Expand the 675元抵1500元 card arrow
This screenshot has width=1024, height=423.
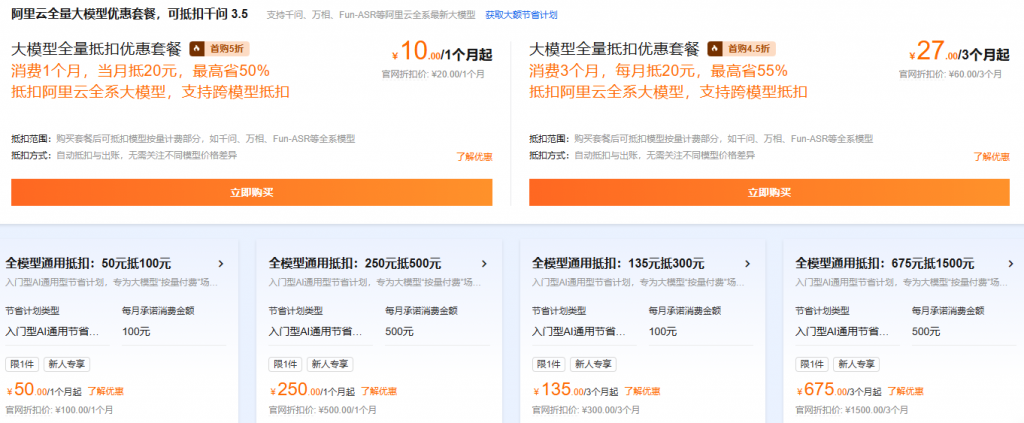1012,264
